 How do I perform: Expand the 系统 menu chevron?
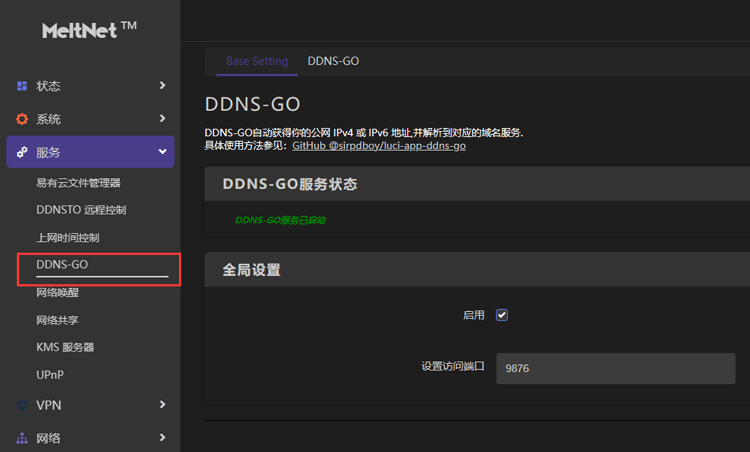tap(162, 118)
